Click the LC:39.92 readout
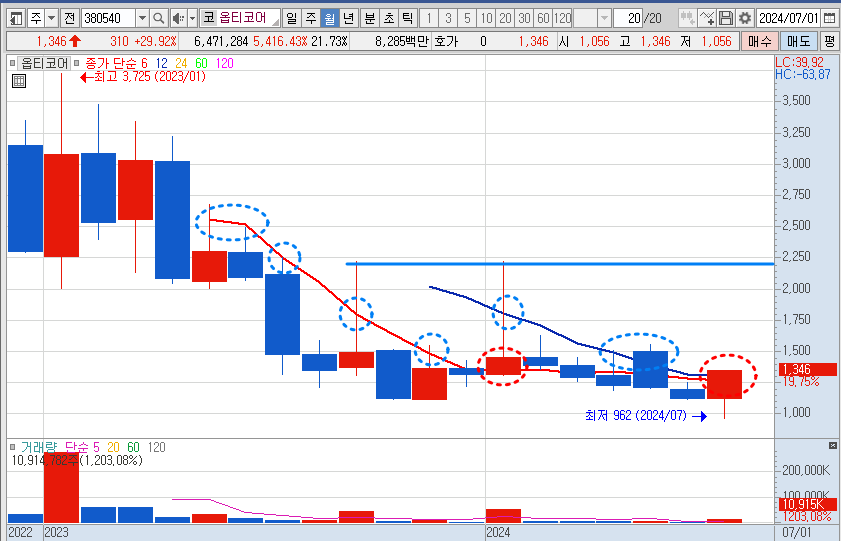This screenshot has height=541, width=841. 800,62
